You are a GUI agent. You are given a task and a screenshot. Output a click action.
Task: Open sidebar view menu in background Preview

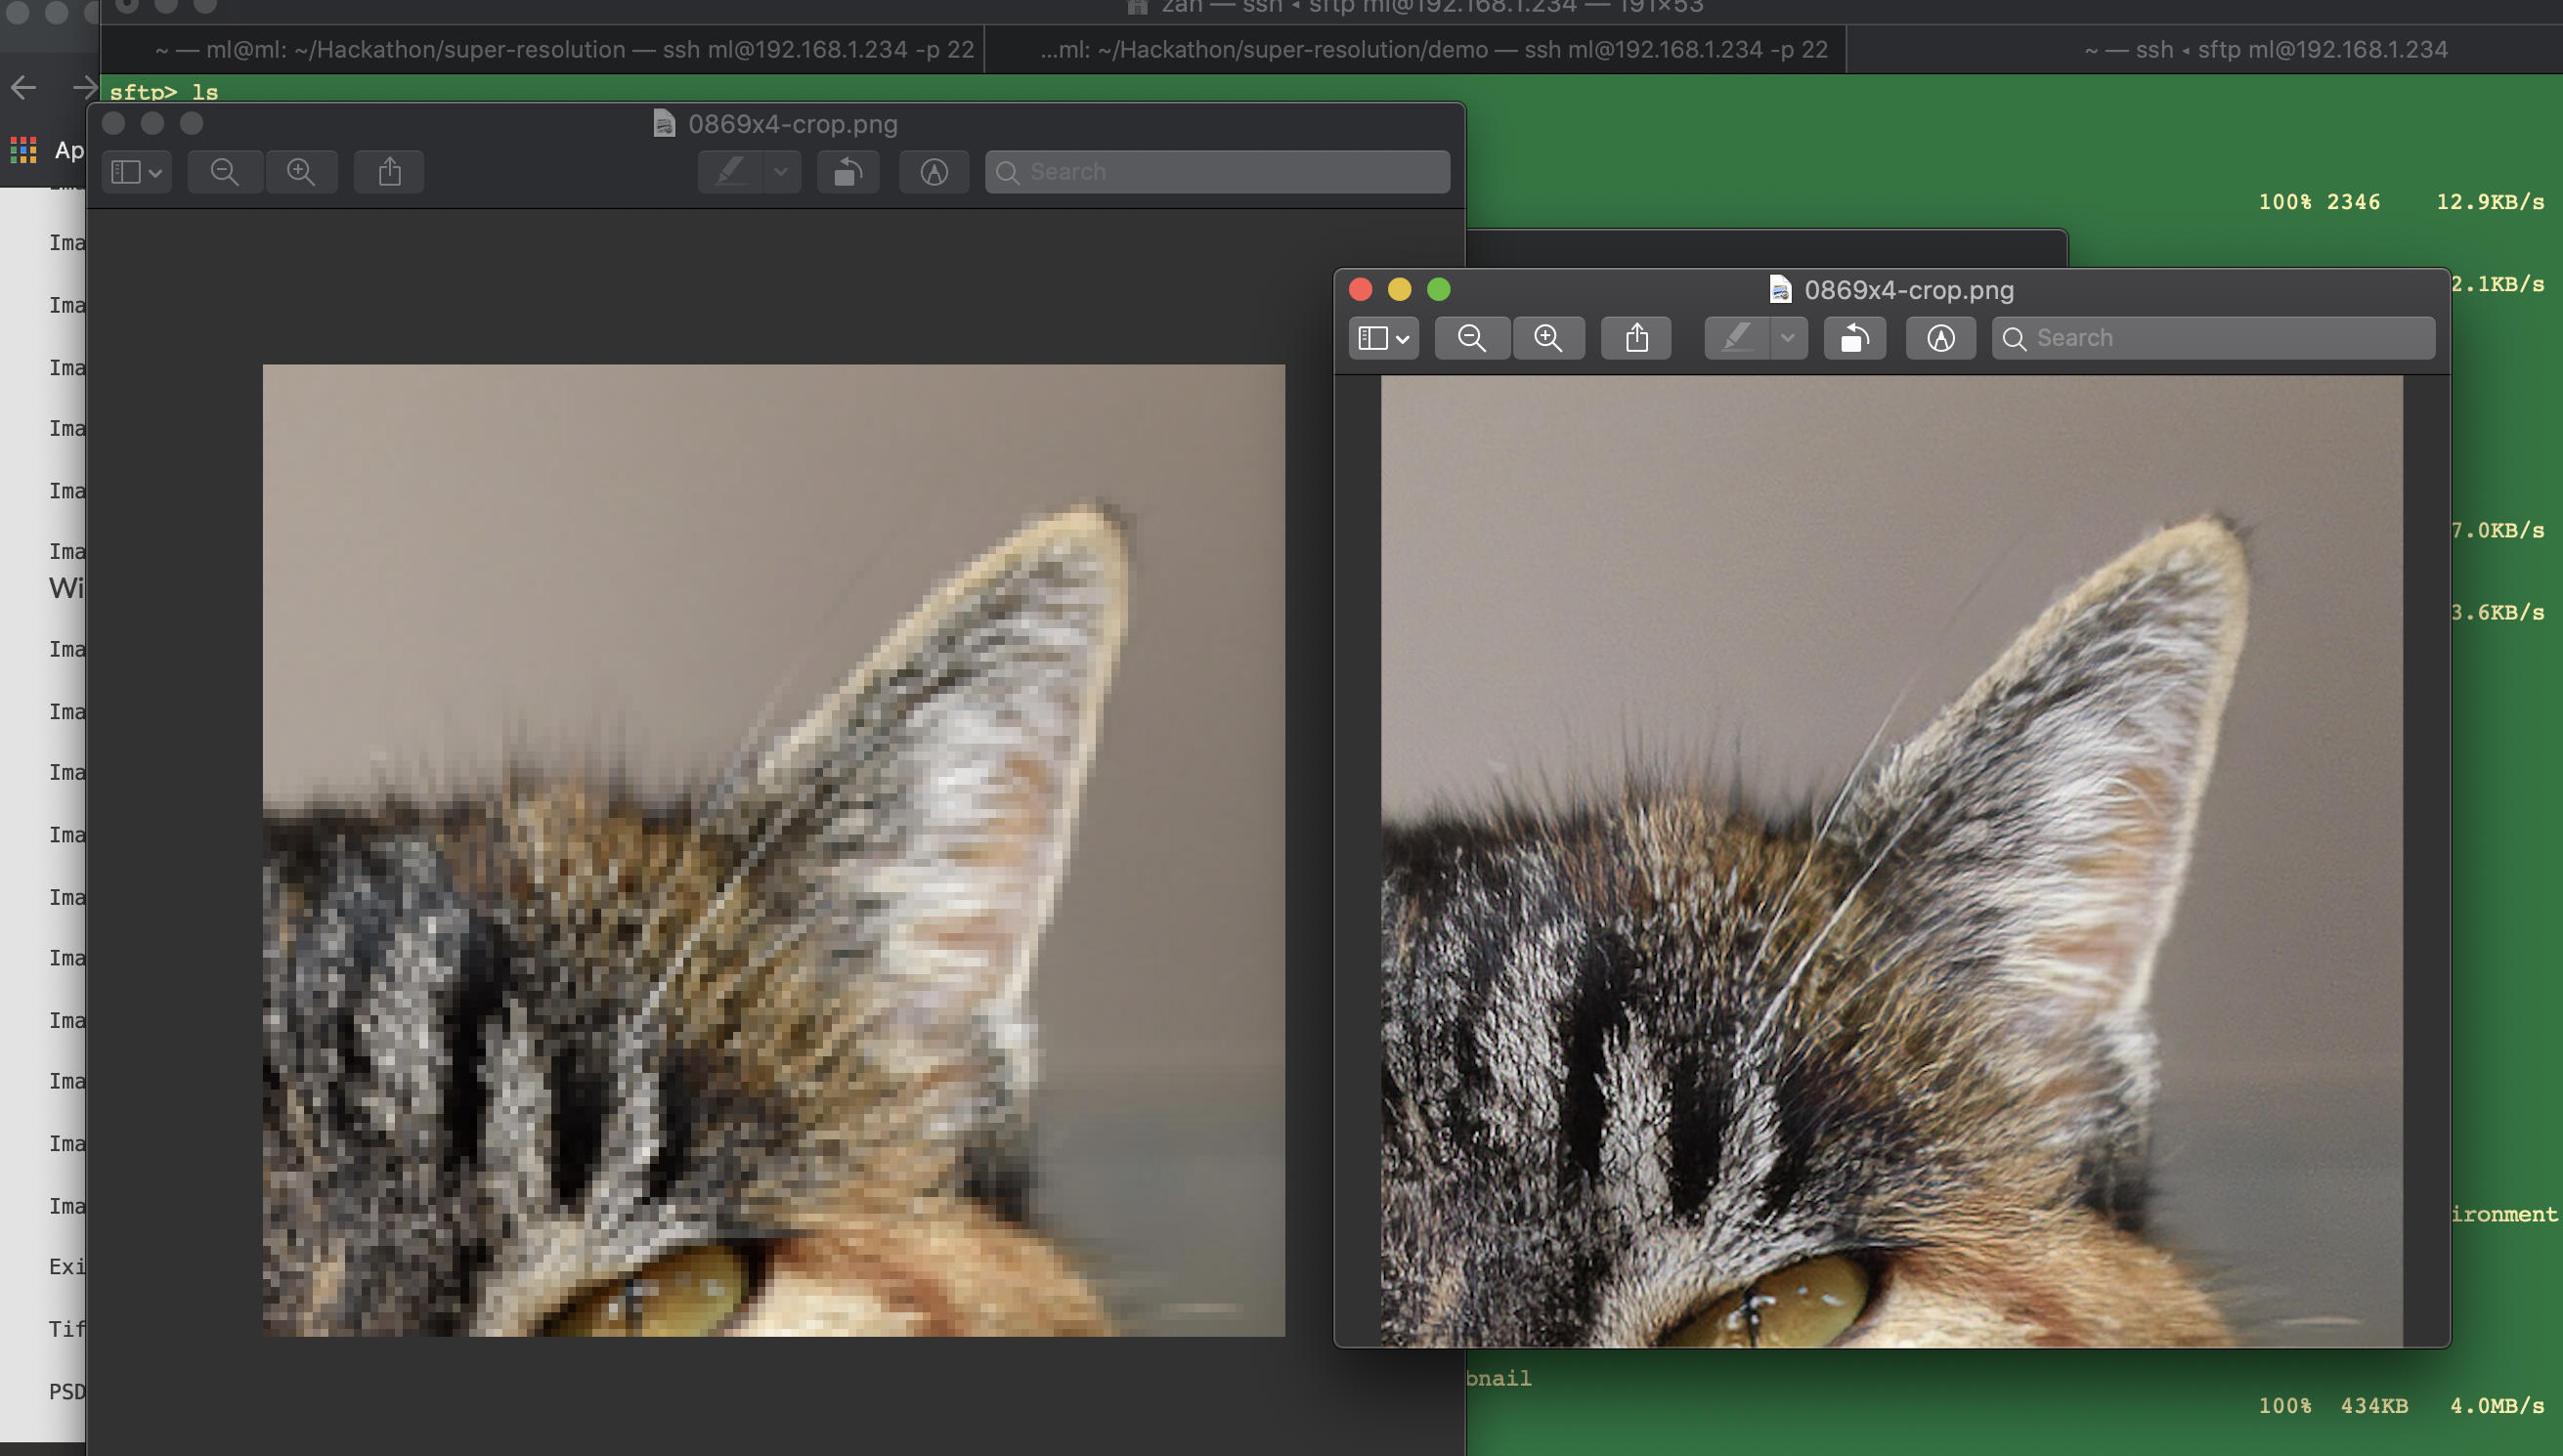click(137, 172)
